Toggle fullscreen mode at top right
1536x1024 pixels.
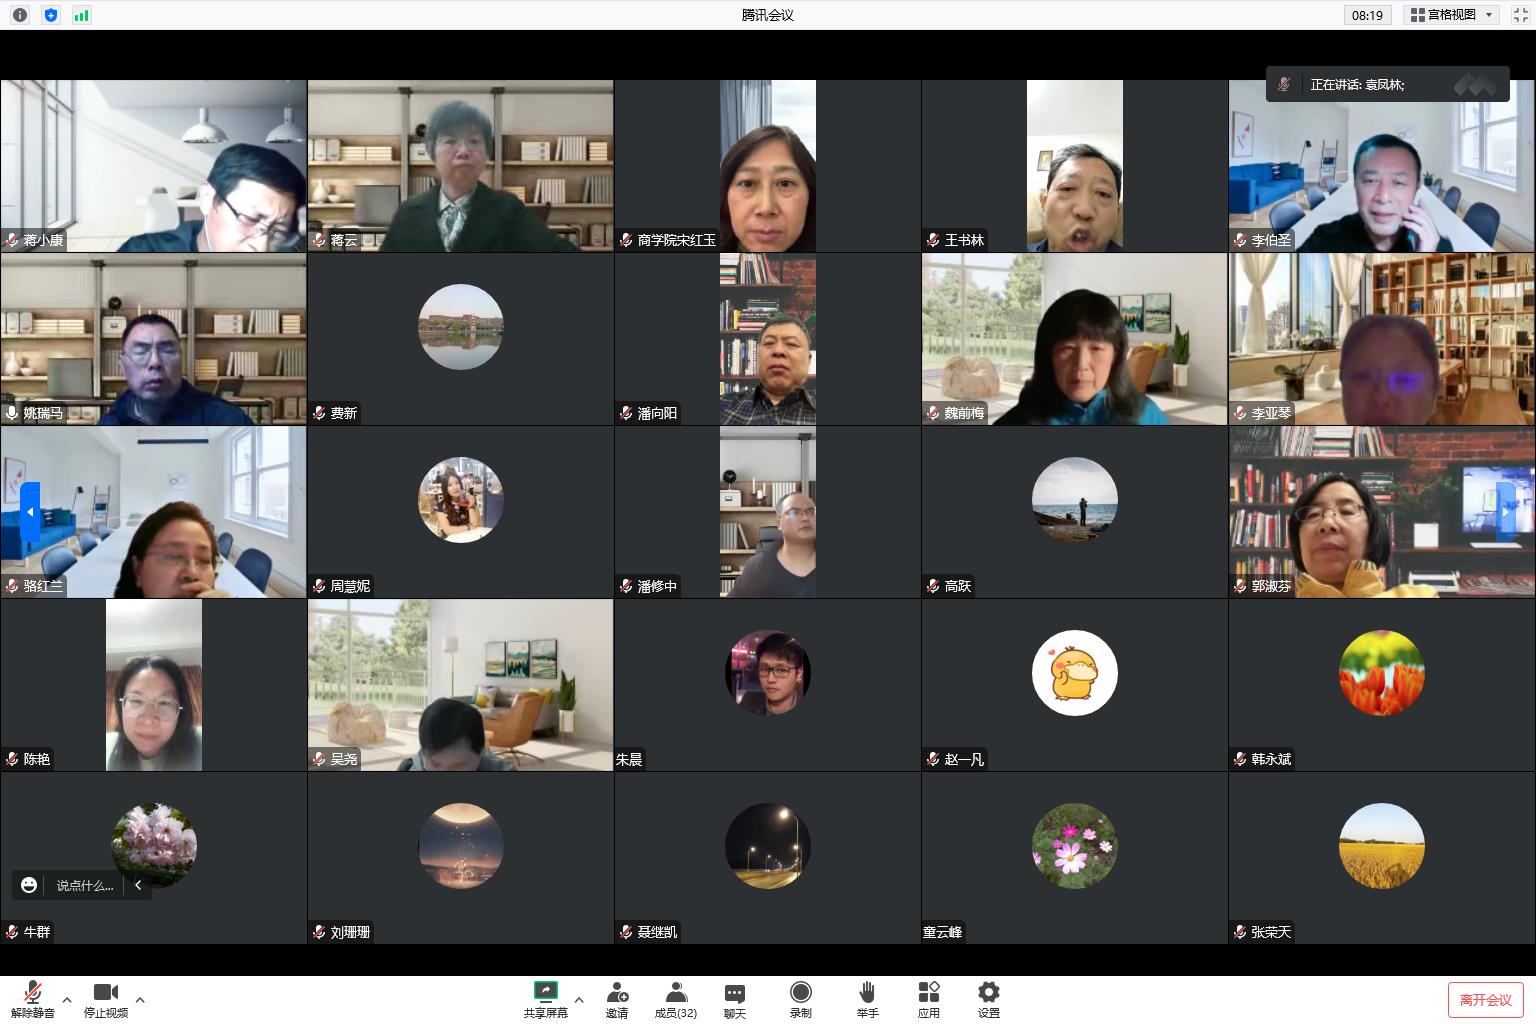point(1520,15)
